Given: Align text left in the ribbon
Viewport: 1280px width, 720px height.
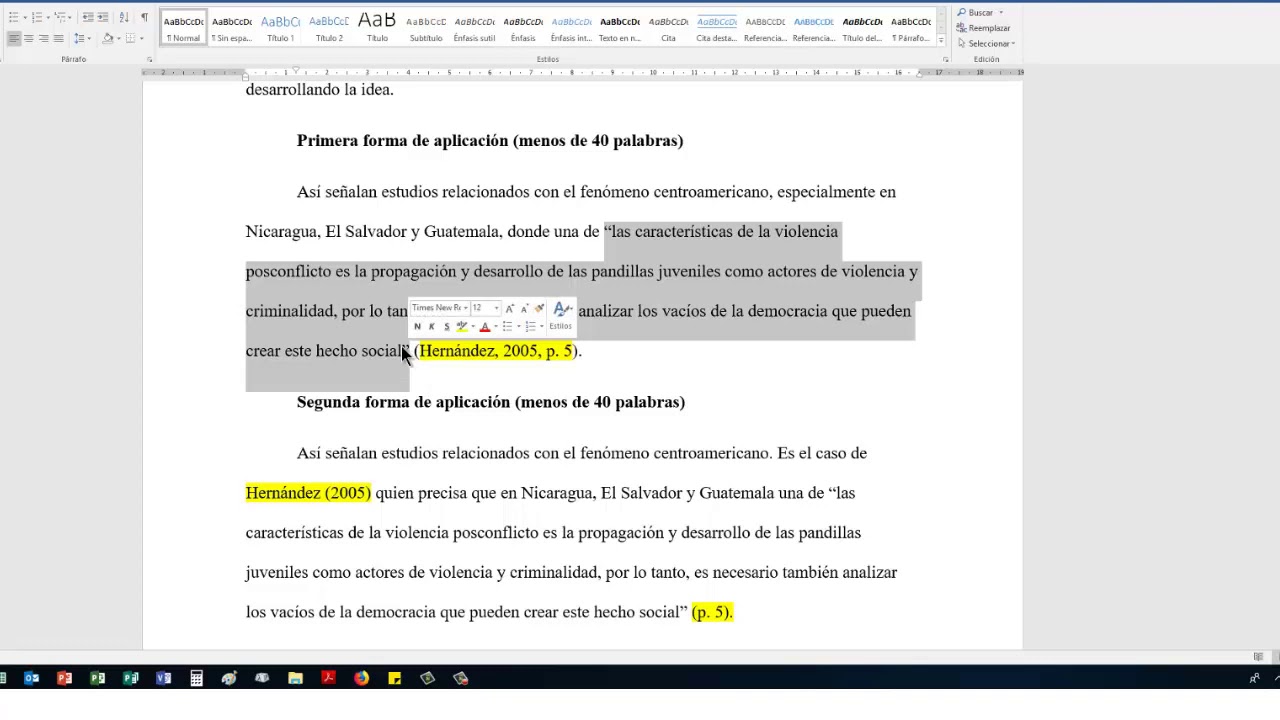Looking at the screenshot, I should click(14, 38).
